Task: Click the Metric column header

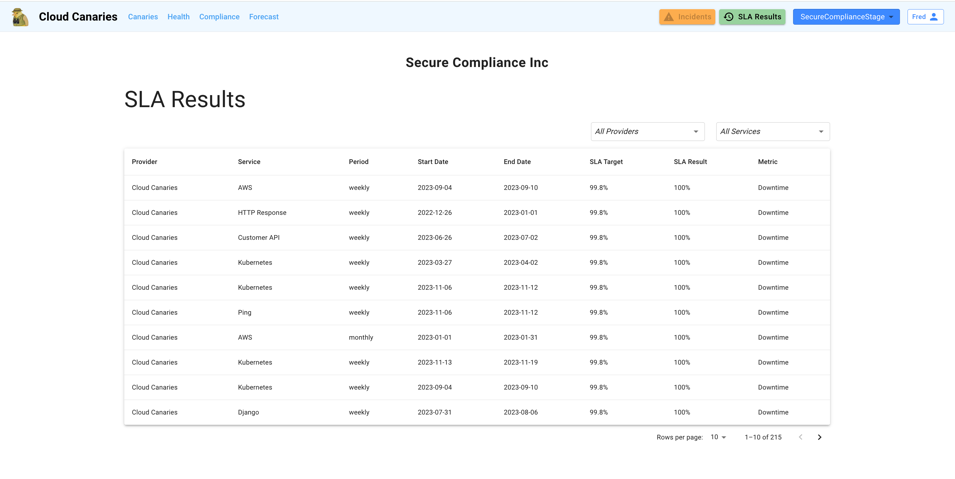Action: [x=767, y=162]
